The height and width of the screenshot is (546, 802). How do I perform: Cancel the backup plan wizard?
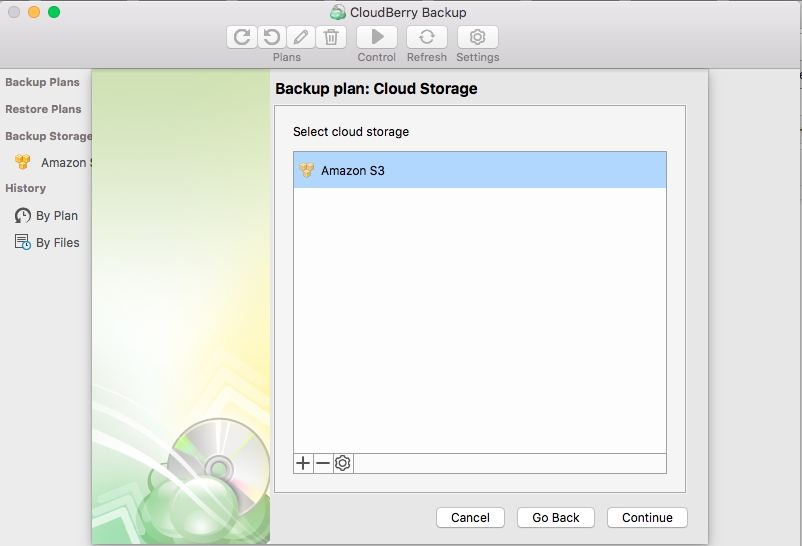[471, 517]
